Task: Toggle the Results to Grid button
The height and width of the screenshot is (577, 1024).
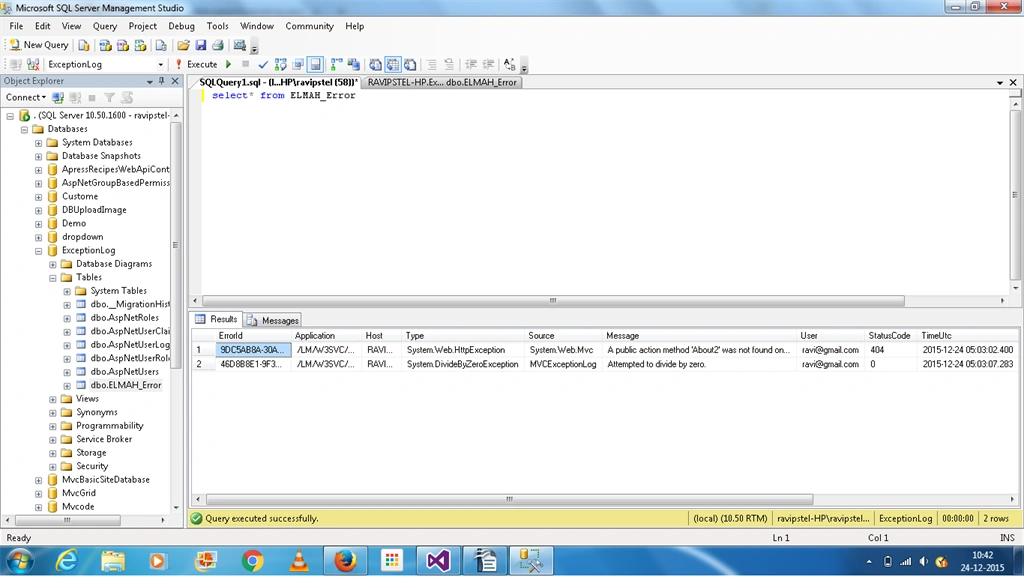Action: click(392, 64)
